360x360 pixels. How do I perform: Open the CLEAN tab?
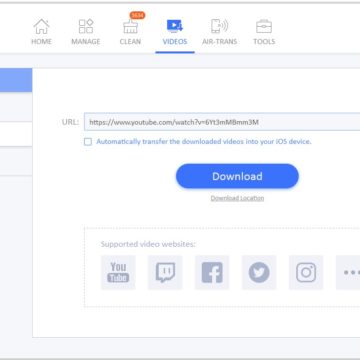pyautogui.click(x=130, y=32)
